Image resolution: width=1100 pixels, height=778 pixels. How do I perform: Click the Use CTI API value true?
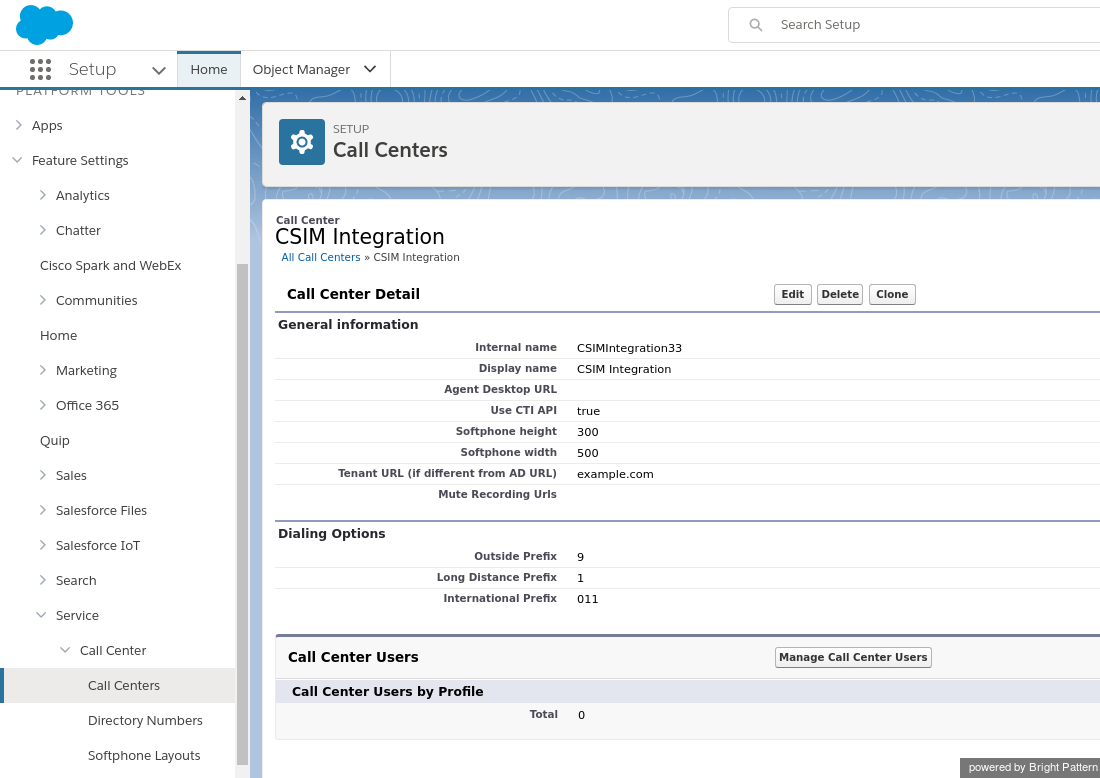click(589, 411)
